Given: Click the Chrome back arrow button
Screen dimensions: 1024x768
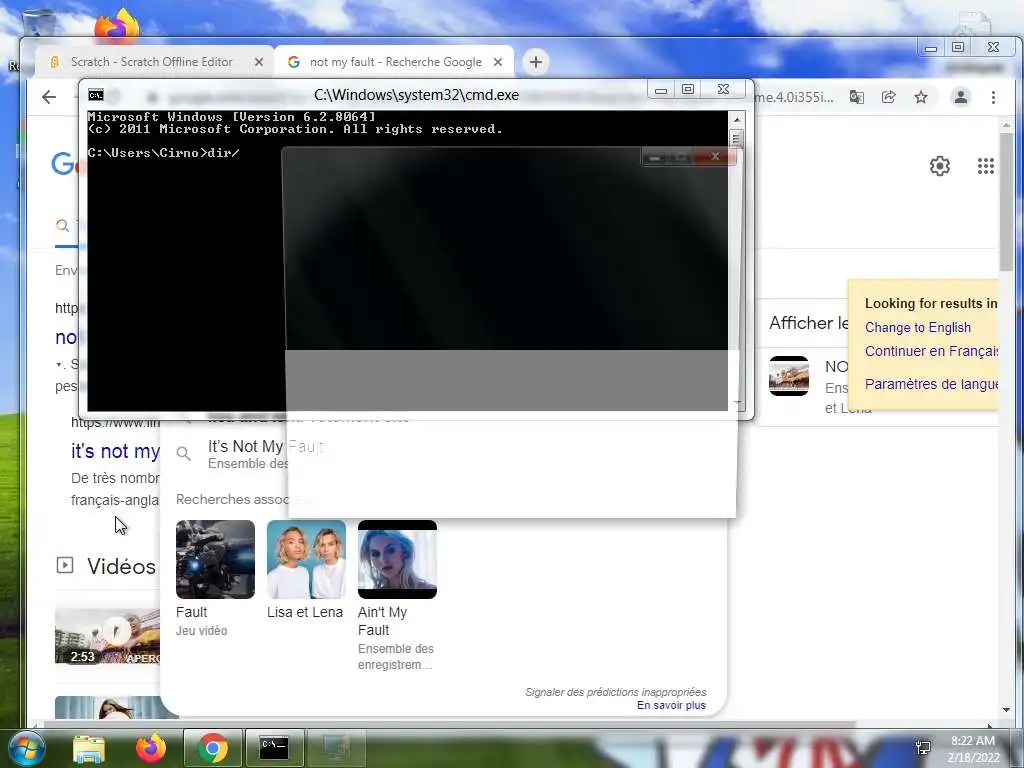Looking at the screenshot, I should pos(49,97).
